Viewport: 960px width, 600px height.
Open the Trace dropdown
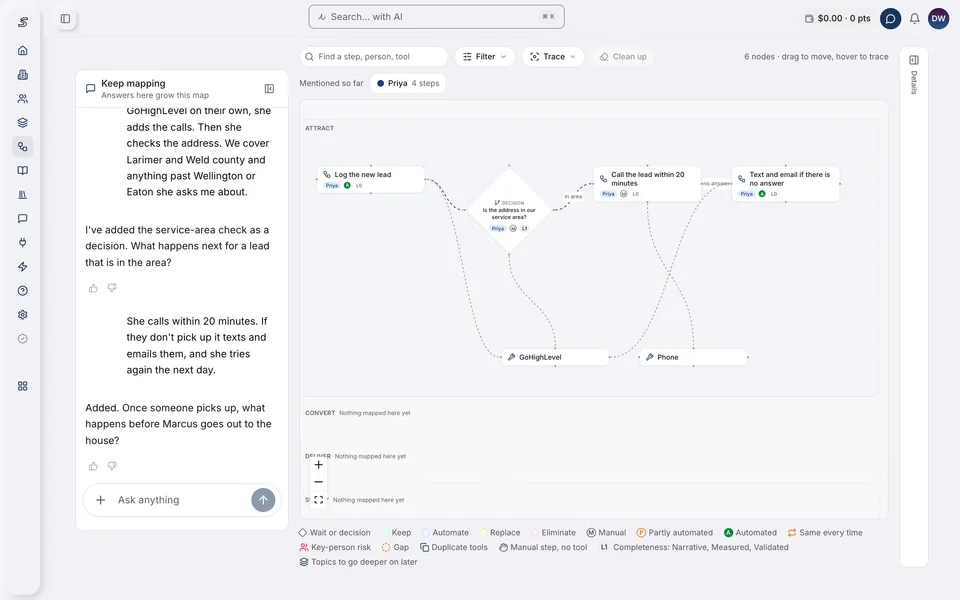(x=553, y=56)
